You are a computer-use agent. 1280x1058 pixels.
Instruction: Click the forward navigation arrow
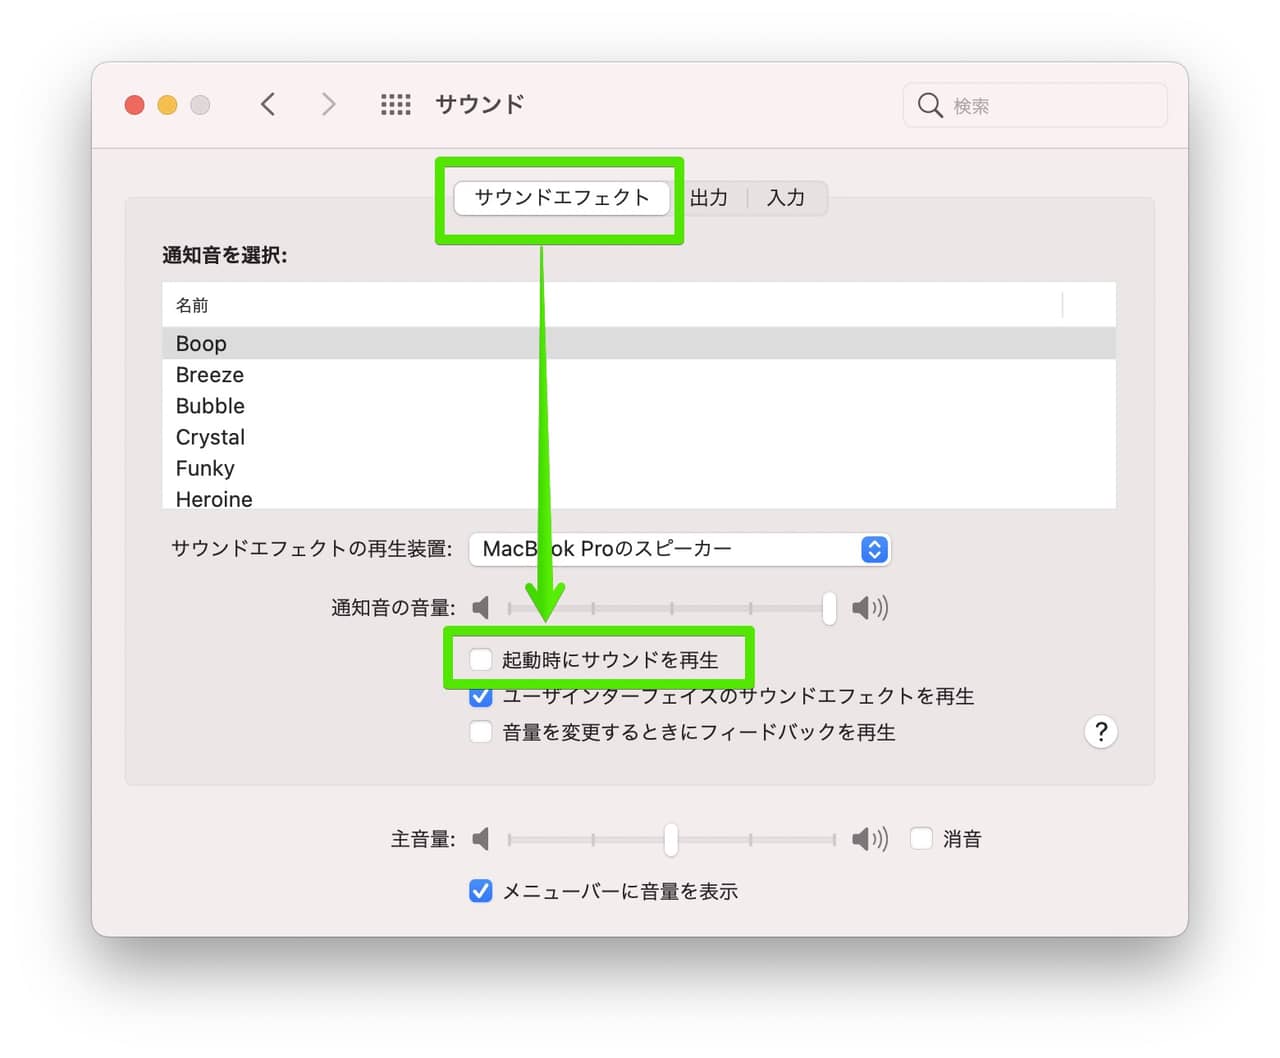tap(328, 104)
